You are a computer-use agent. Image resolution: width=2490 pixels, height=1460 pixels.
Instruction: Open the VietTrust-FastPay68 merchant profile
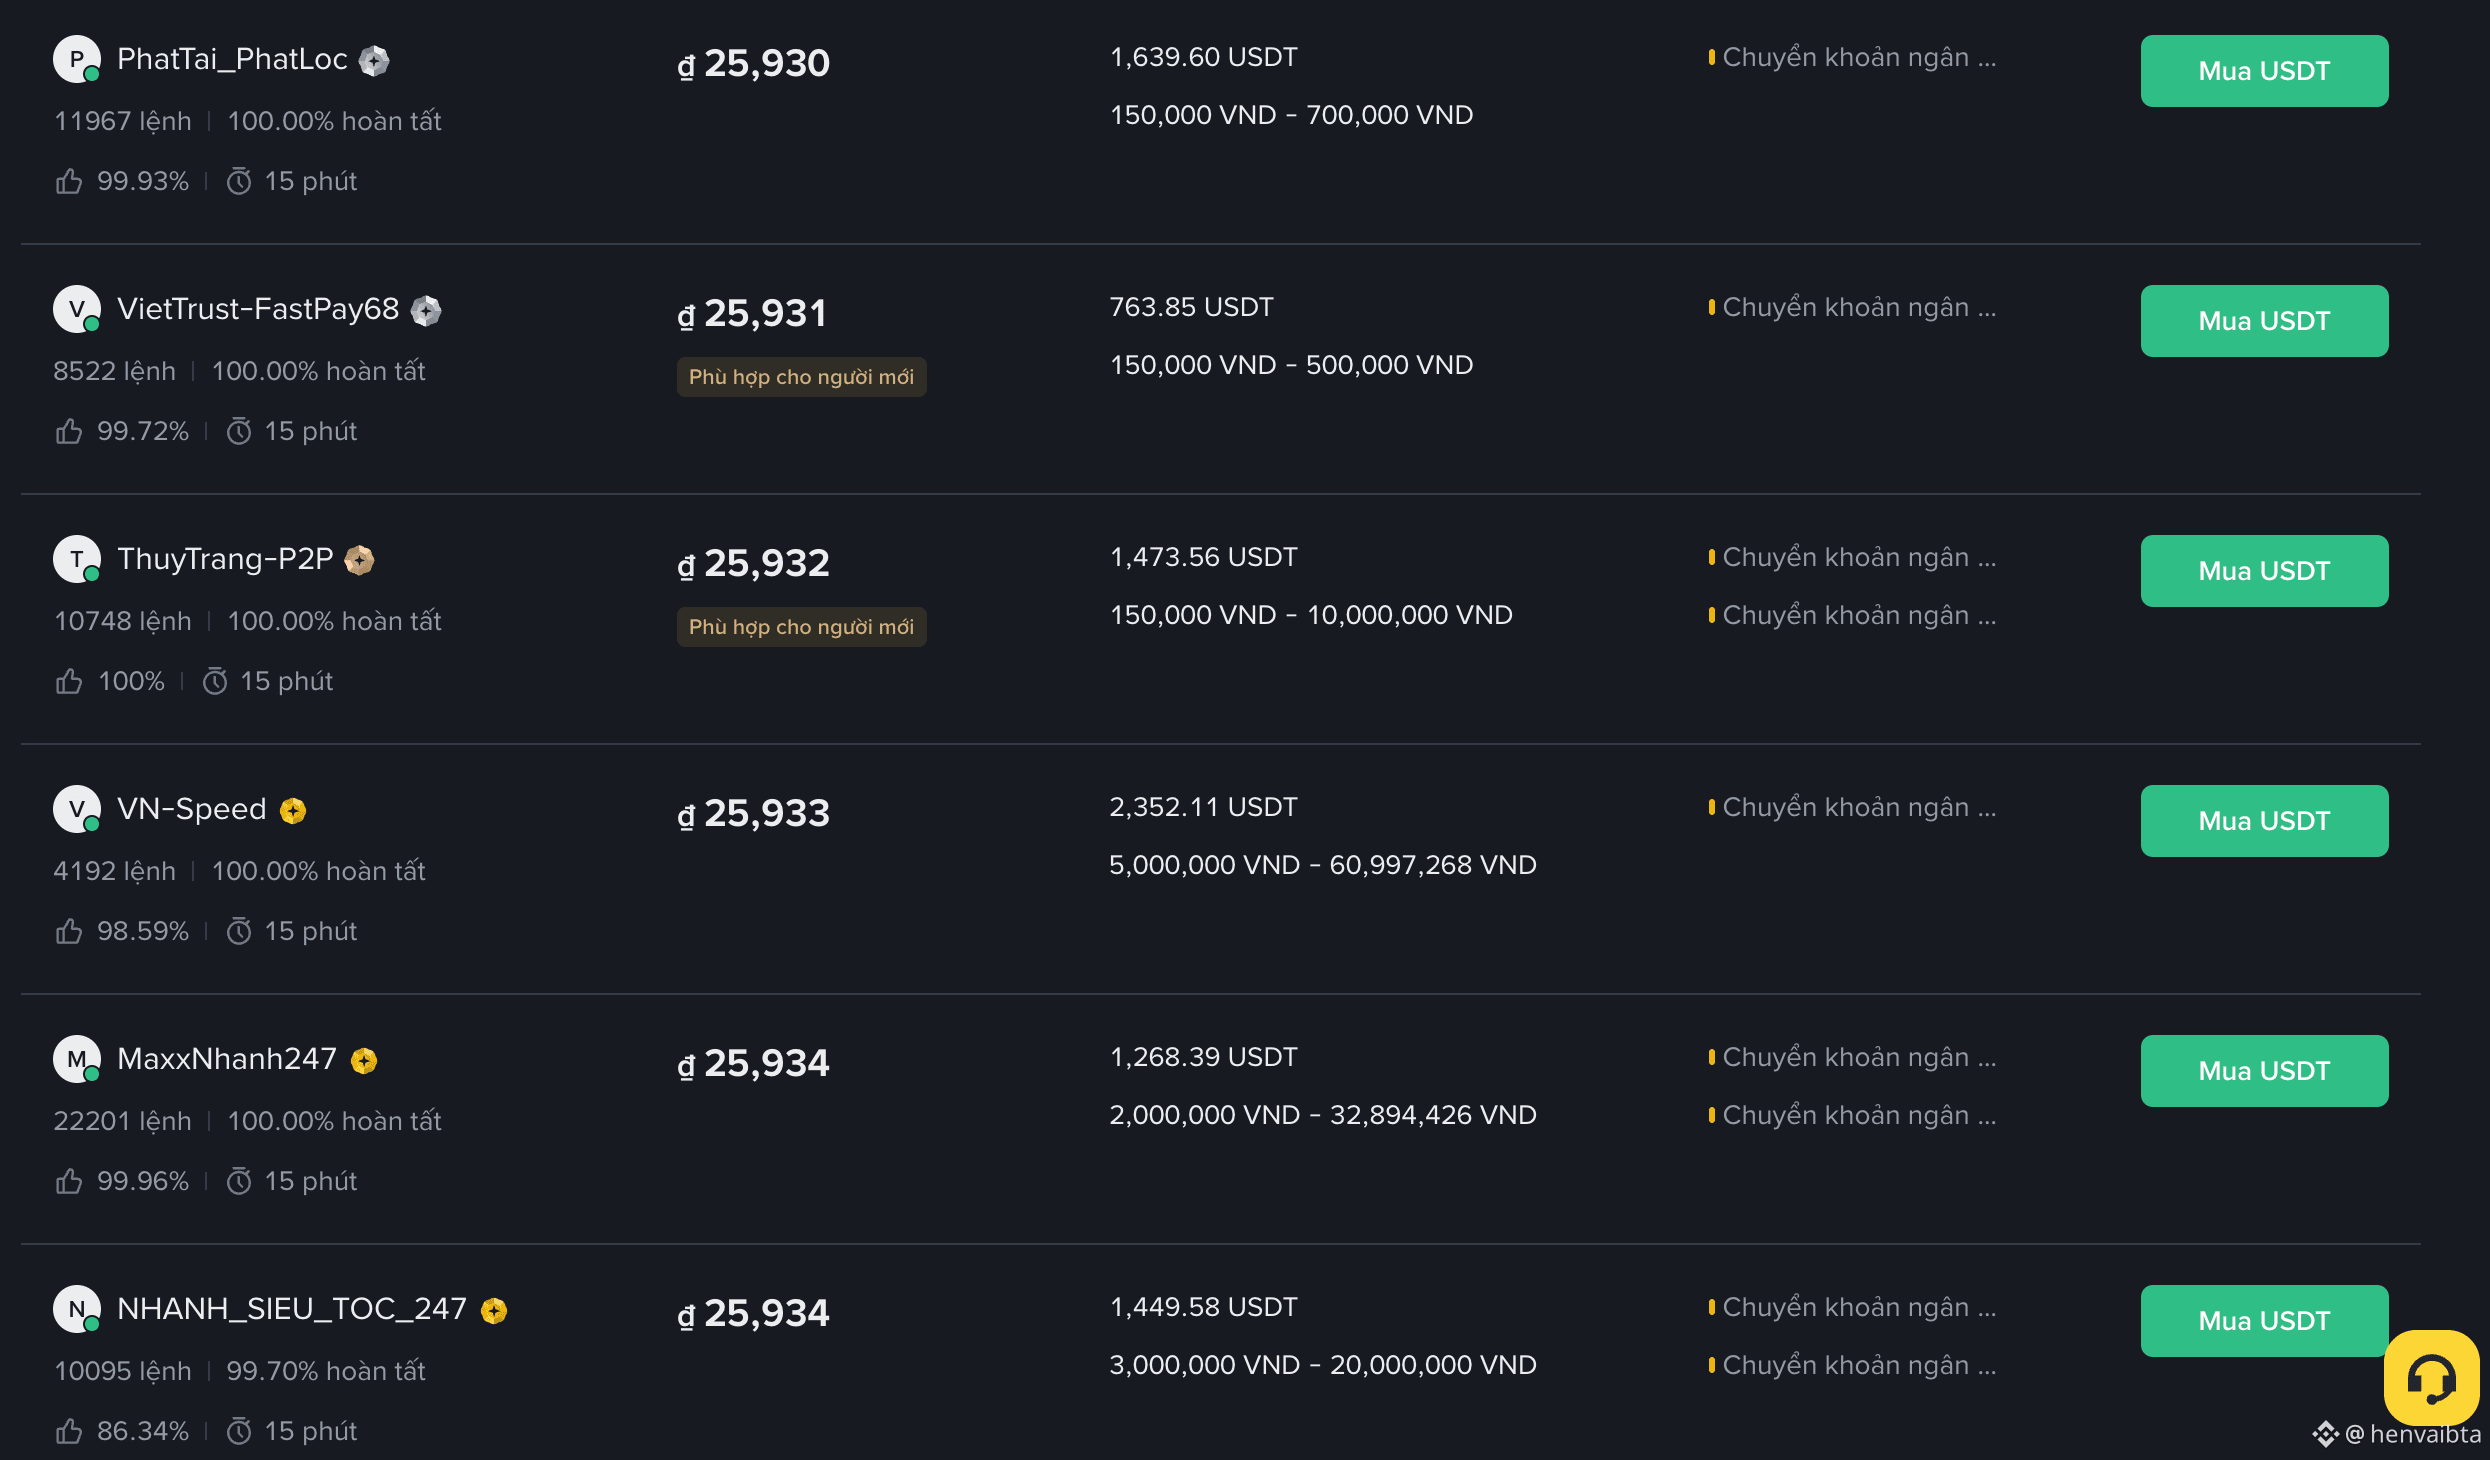click(258, 309)
